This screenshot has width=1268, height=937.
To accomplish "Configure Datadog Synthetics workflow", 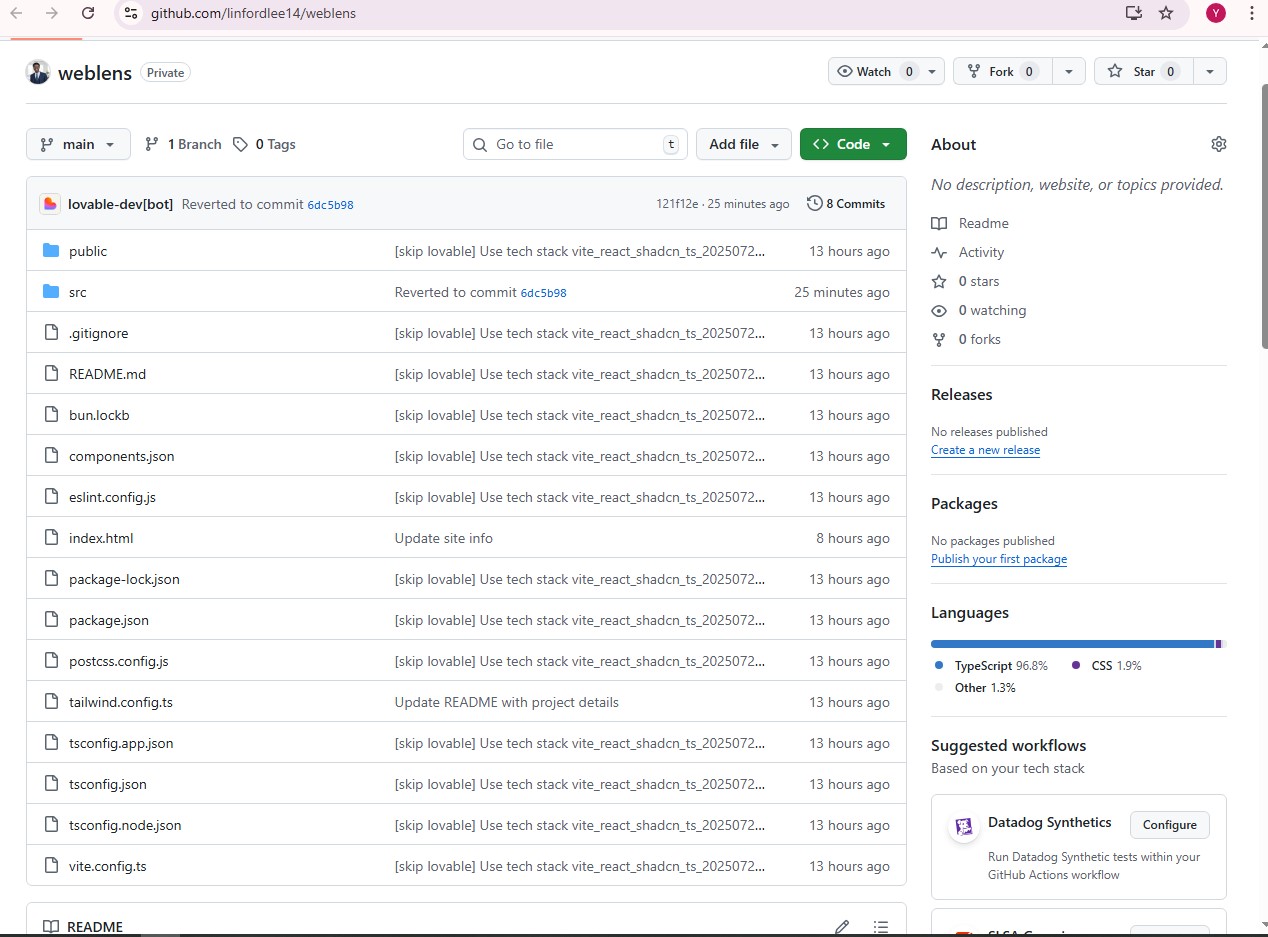I will (x=1169, y=825).
